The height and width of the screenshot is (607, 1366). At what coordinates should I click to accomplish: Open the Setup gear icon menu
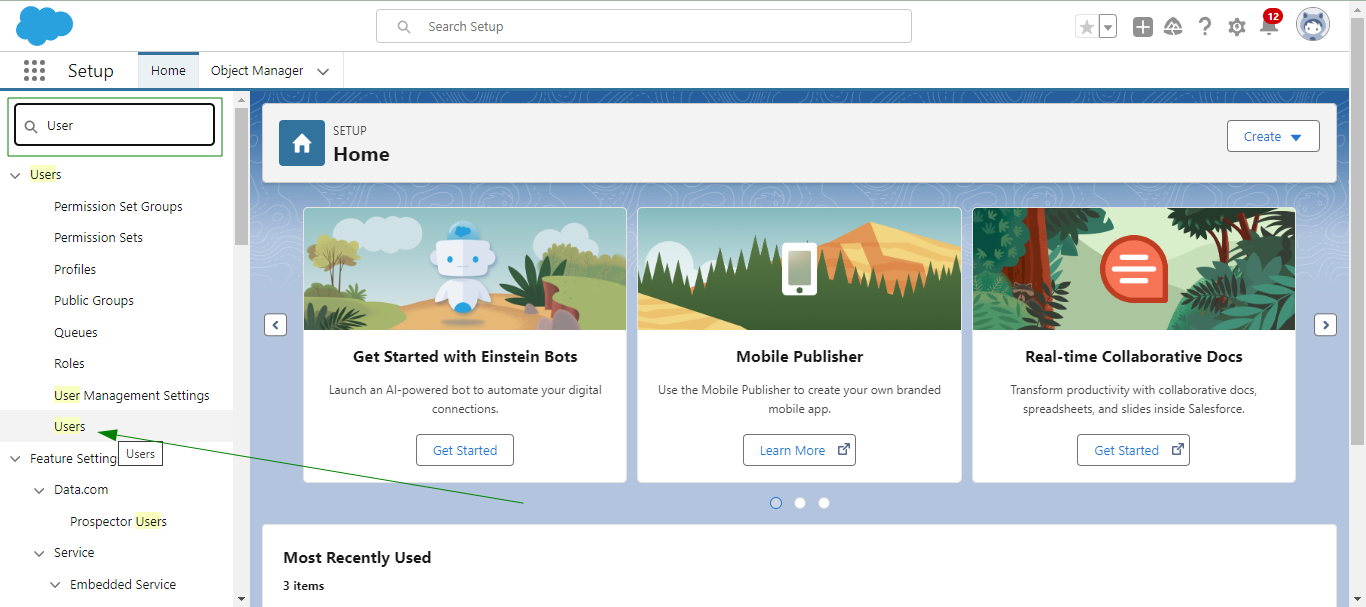[1237, 27]
